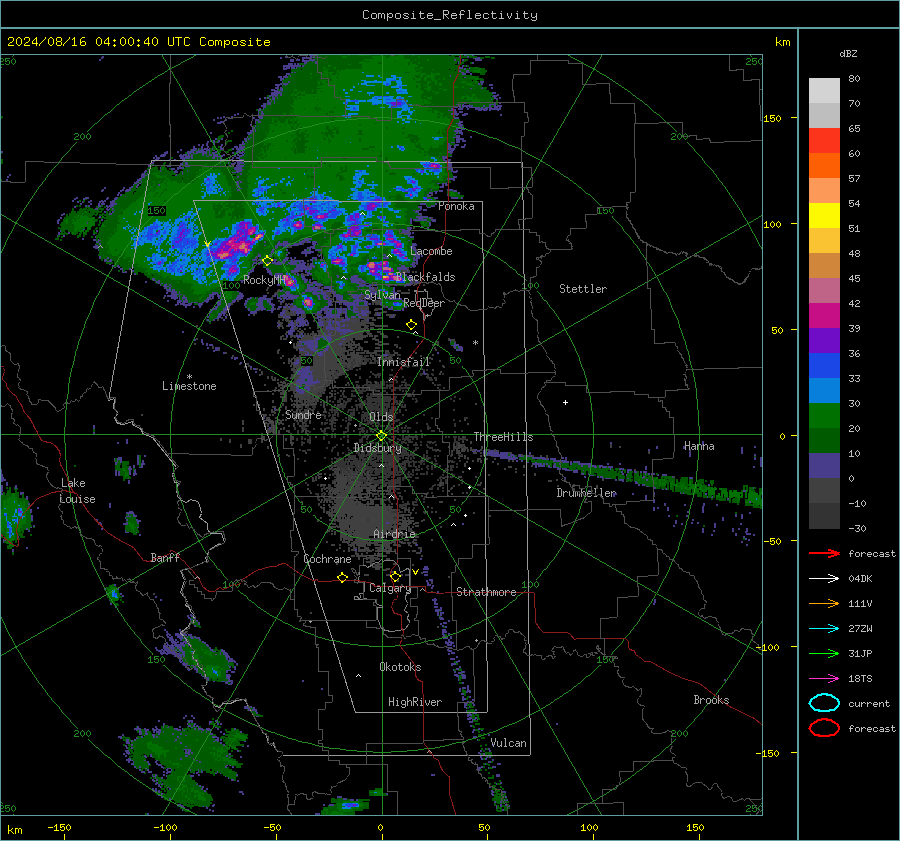Click the Calgary city label
This screenshot has width=900, height=841.
pyautogui.click(x=390, y=588)
